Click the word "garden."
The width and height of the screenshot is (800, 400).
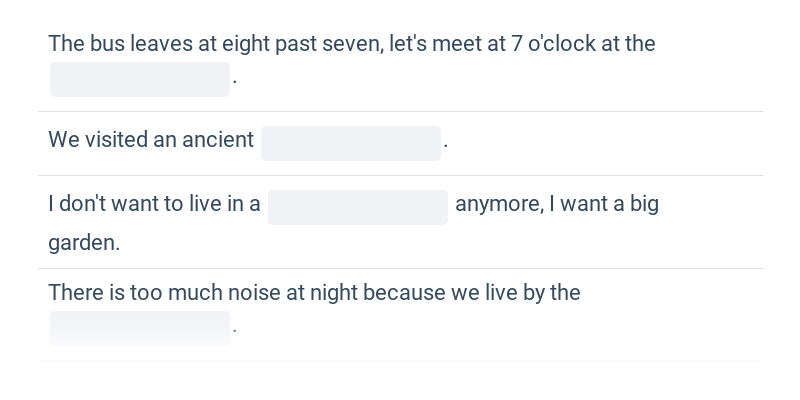pyautogui.click(x=84, y=243)
